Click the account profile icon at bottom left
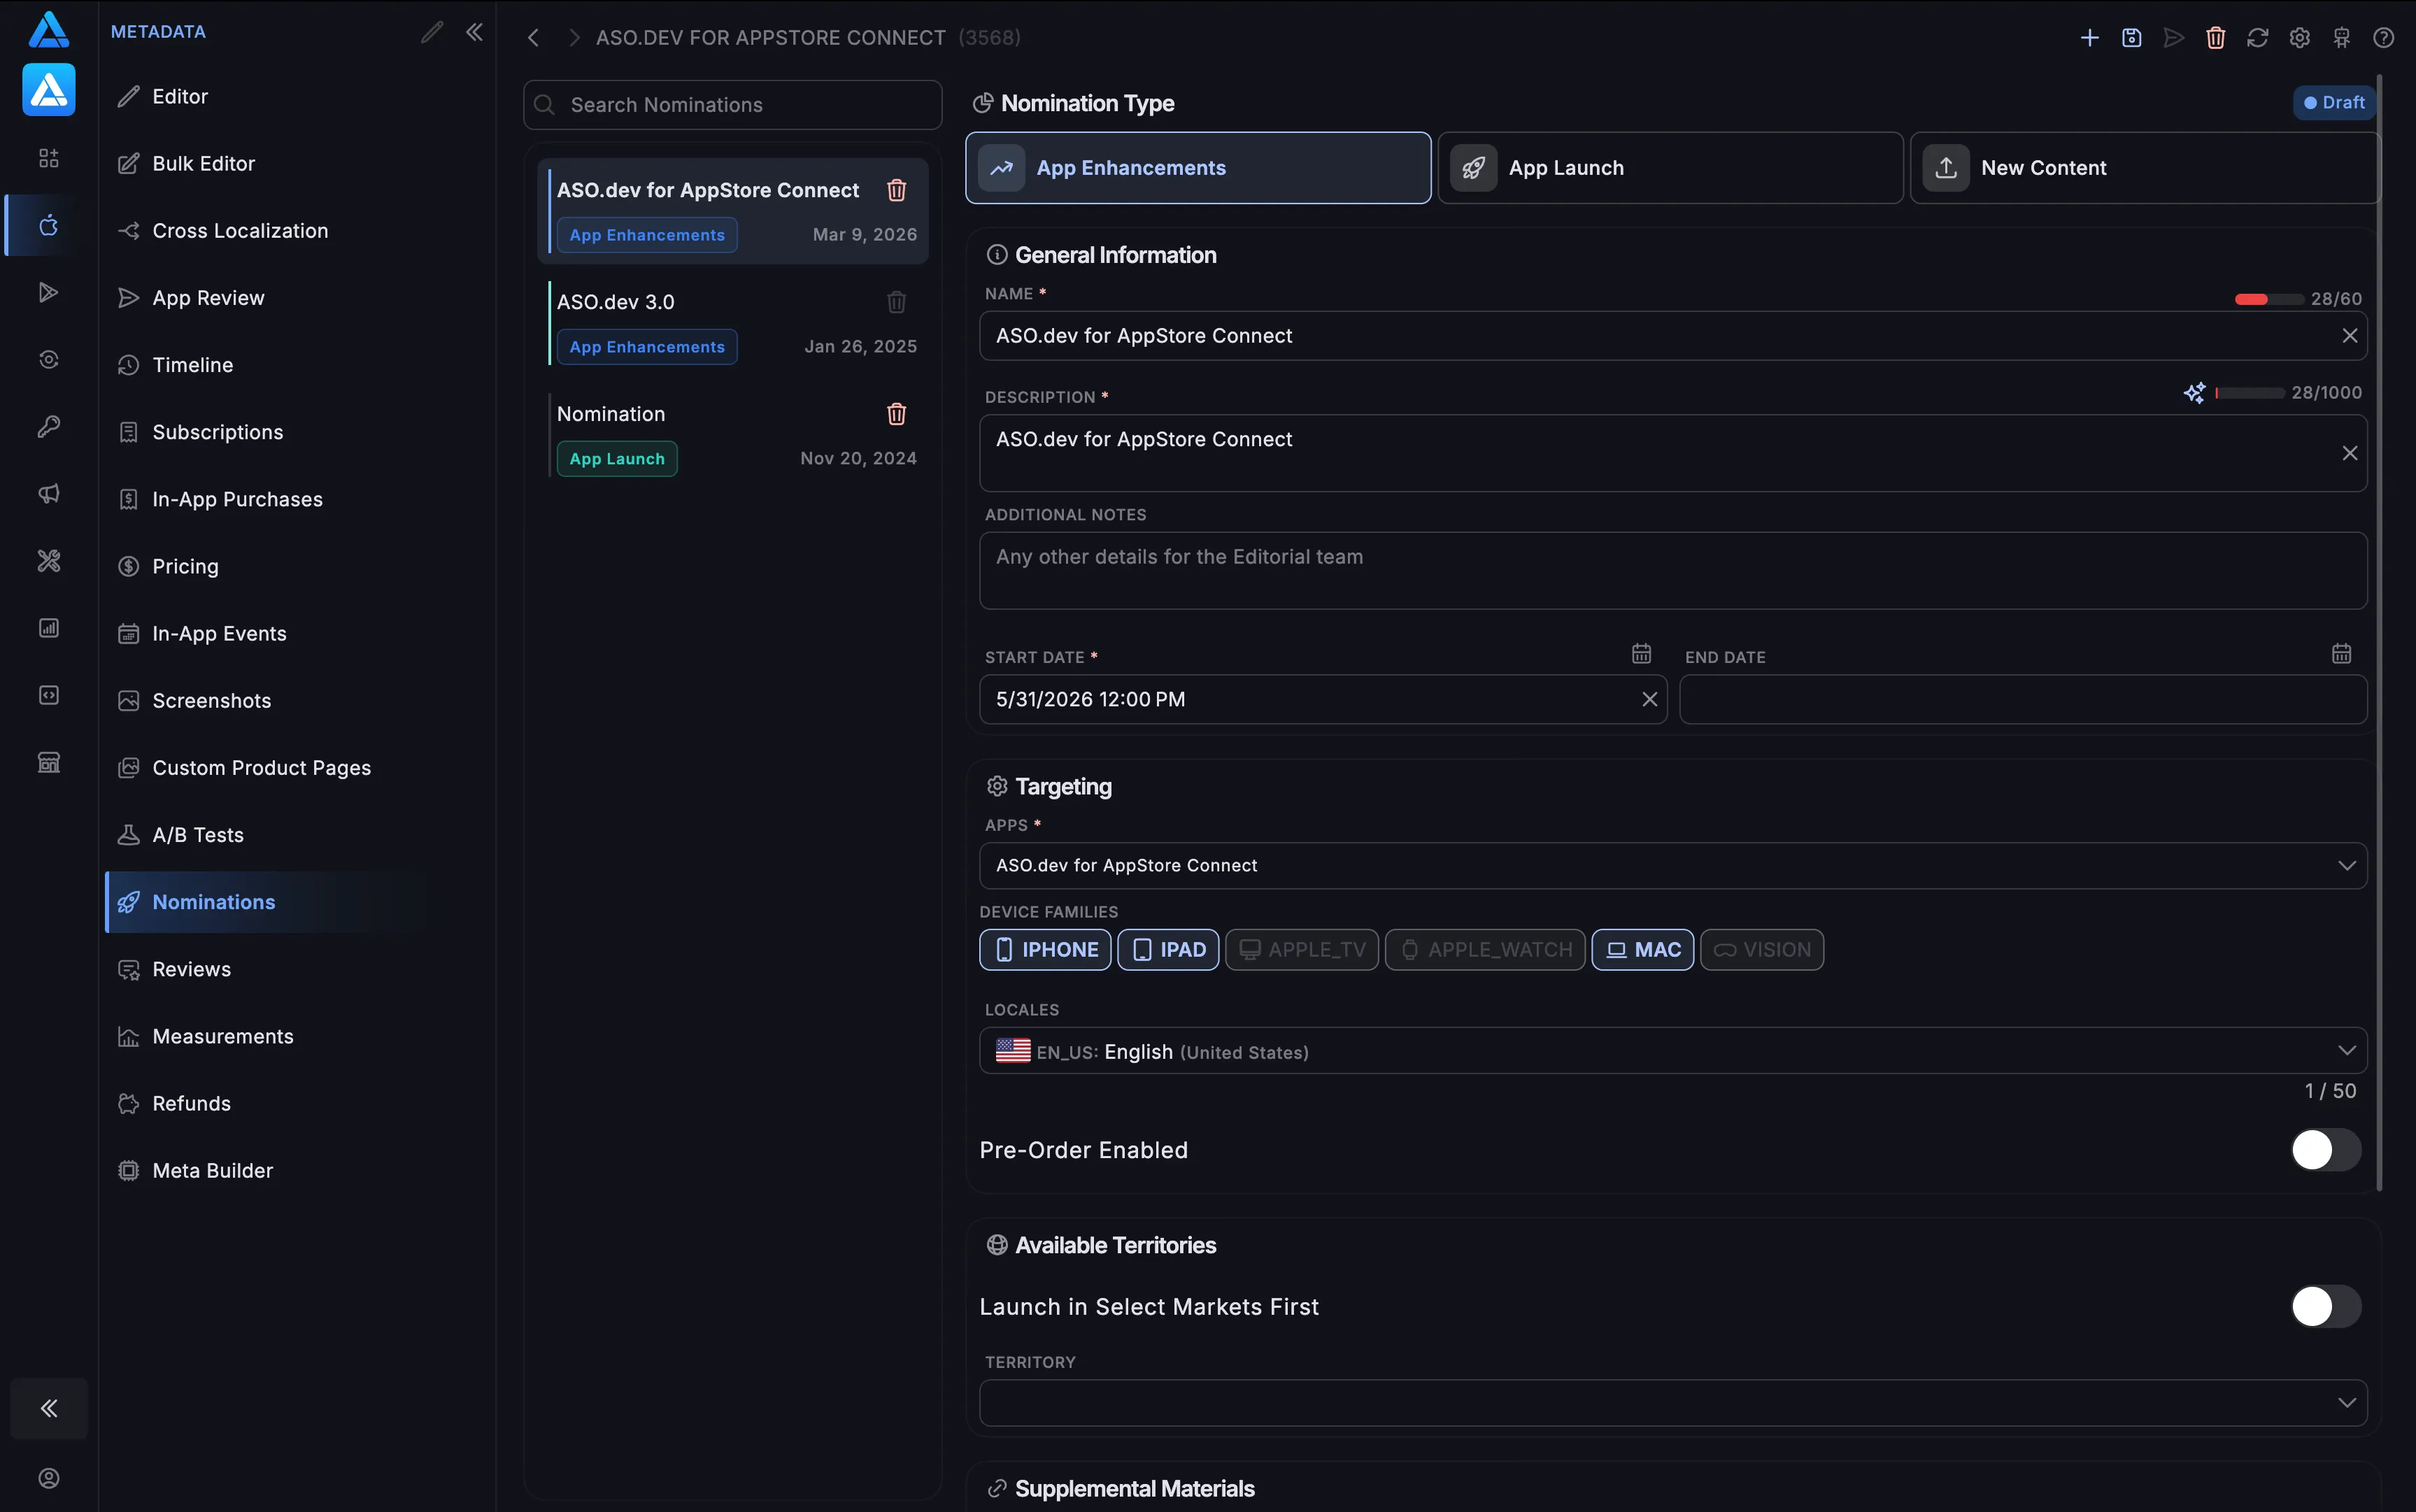The image size is (2416, 1512). click(49, 1478)
